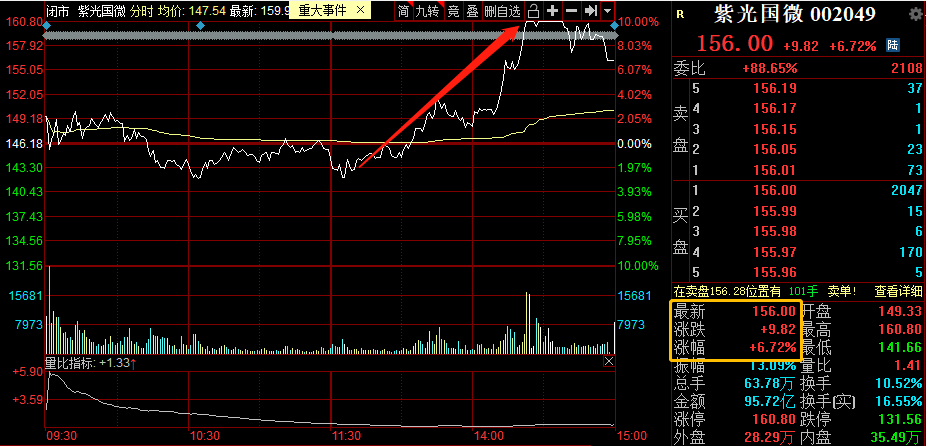This screenshot has width=926, height=446.
Task: Click the 最高 160.80 value
Action: 899,329
